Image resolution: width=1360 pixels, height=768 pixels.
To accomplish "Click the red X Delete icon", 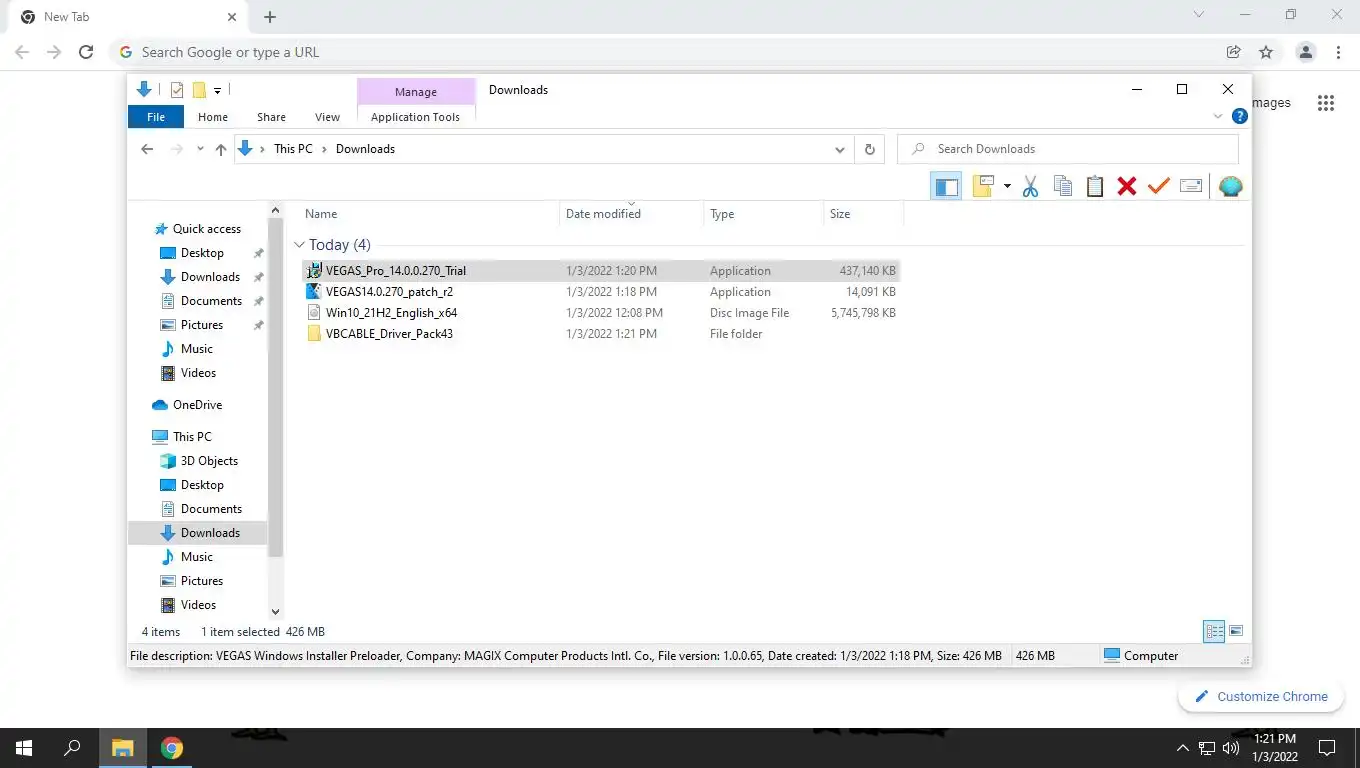I will point(1127,186).
